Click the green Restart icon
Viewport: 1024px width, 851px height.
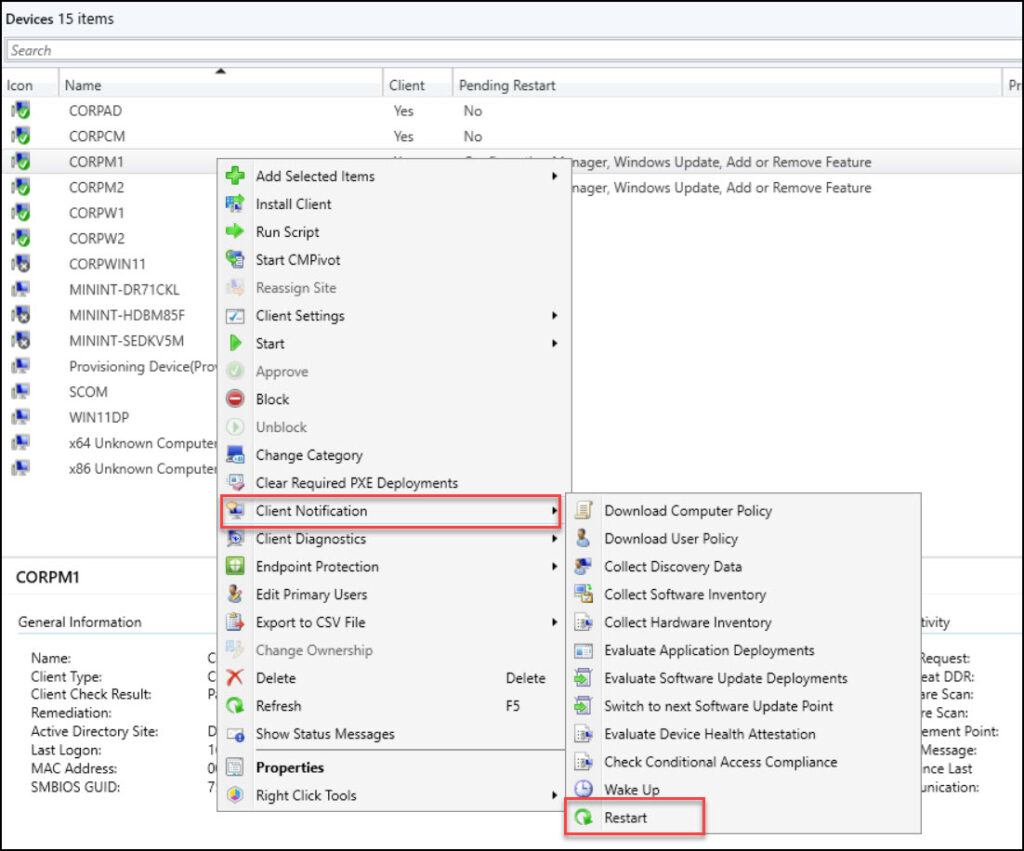click(583, 817)
